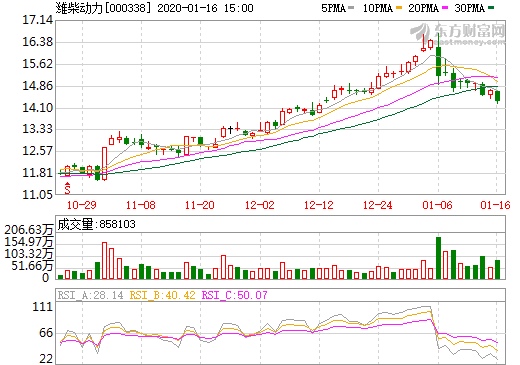Click the 30PMA legend label
The width and height of the screenshot is (520, 365).
[x=469, y=8]
